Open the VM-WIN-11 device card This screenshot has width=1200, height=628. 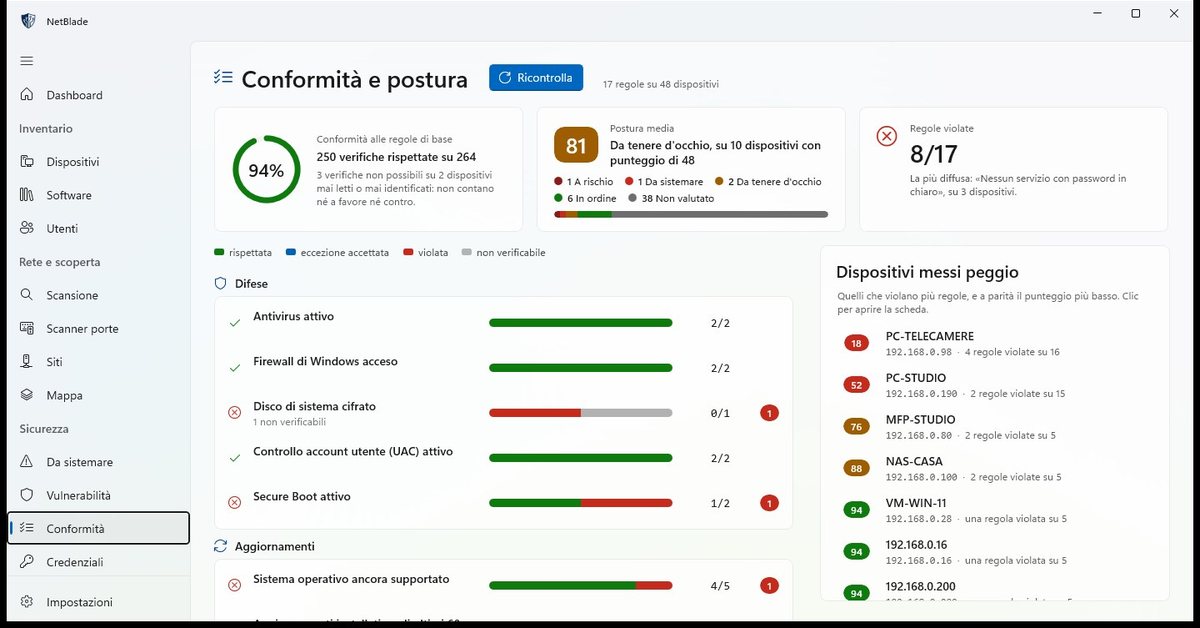pos(994,511)
